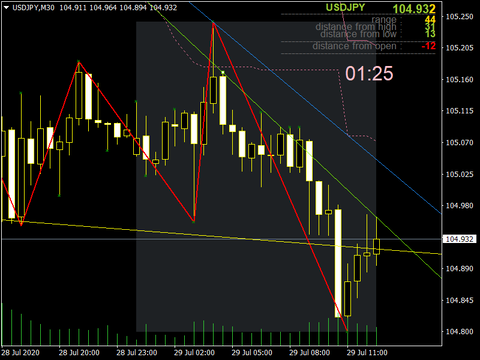Select the green USDJPY symbol label

345,8
